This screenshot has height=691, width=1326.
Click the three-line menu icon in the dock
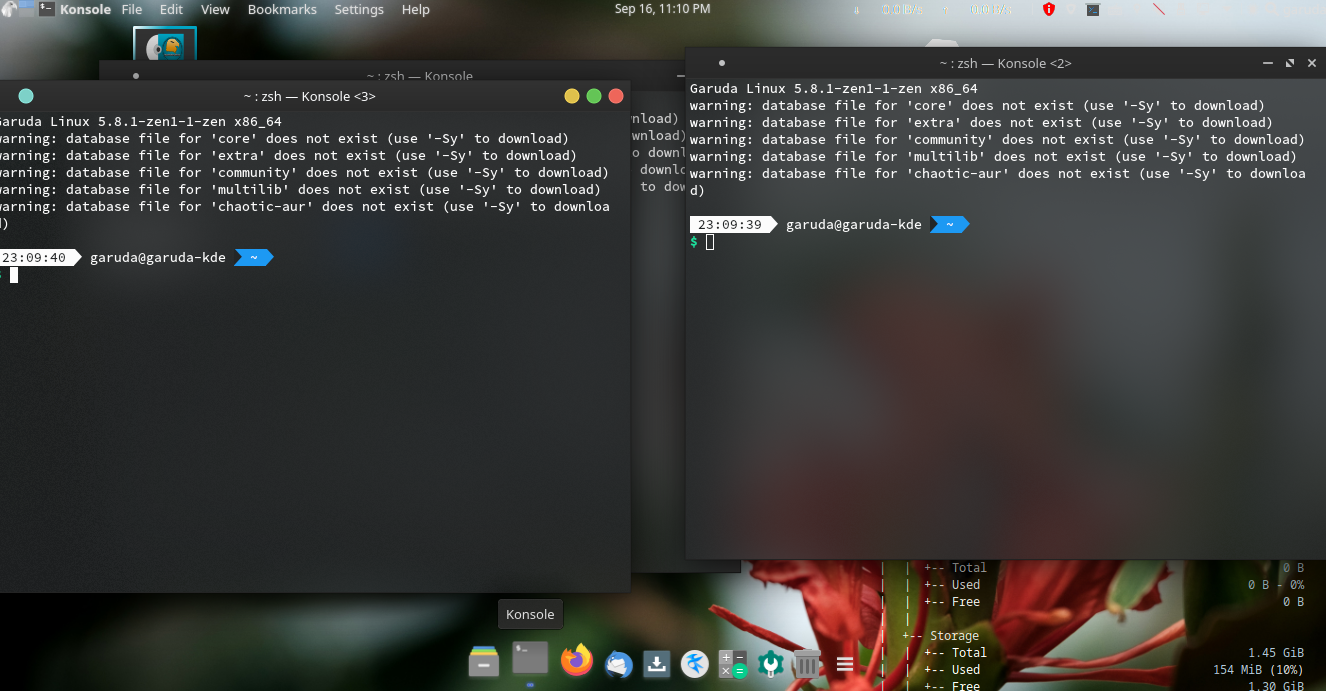[845, 664]
